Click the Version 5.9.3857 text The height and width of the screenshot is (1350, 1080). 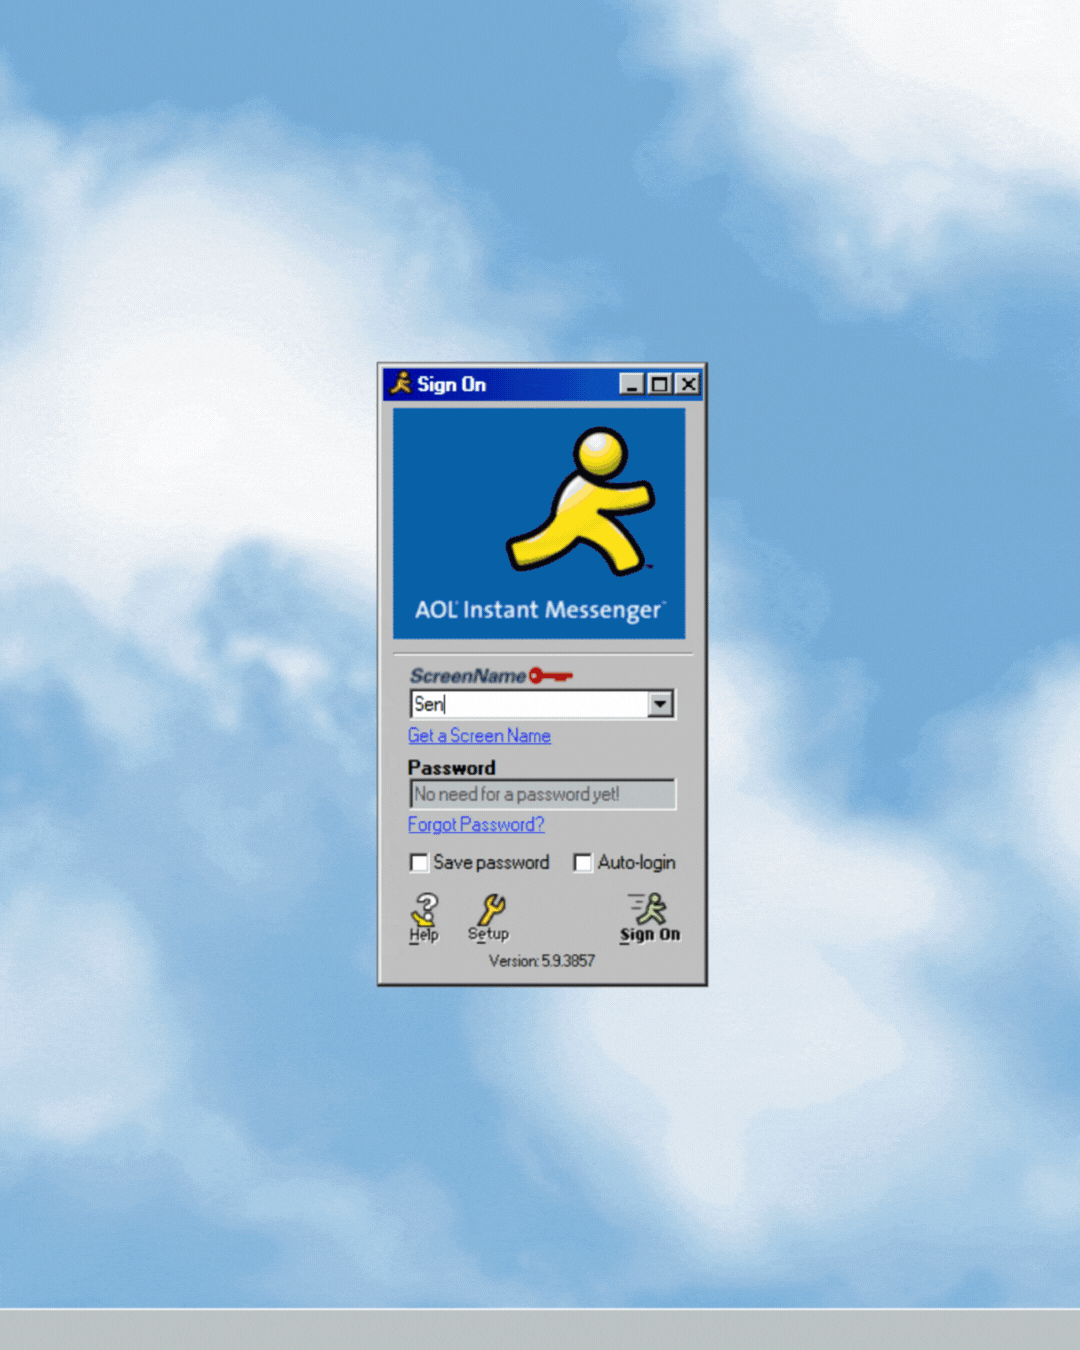(542, 961)
